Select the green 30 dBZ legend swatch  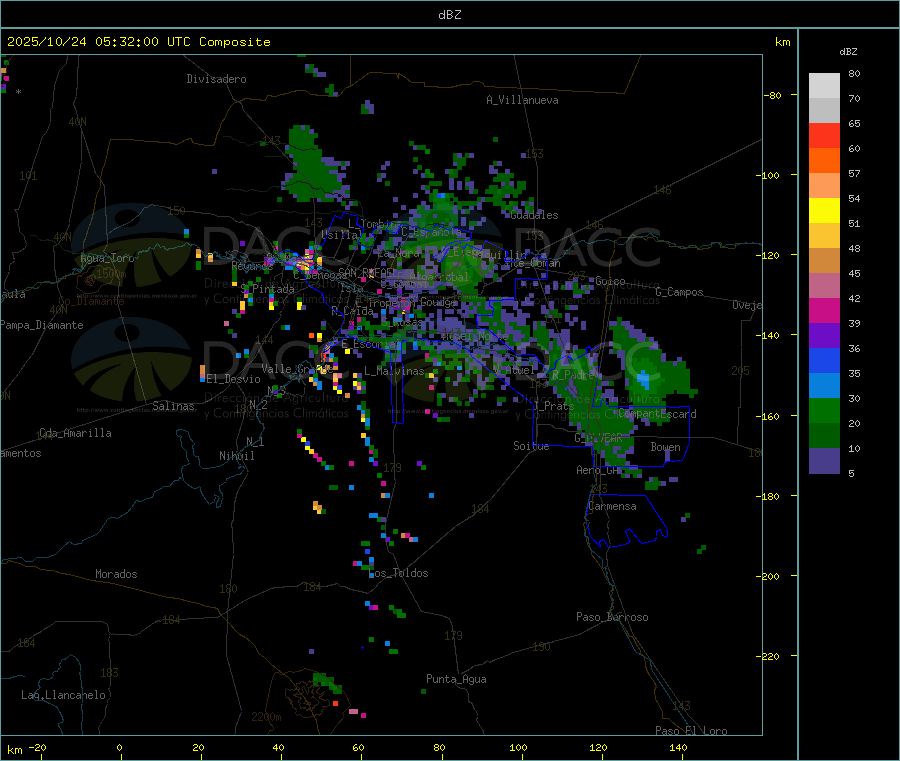pos(824,410)
